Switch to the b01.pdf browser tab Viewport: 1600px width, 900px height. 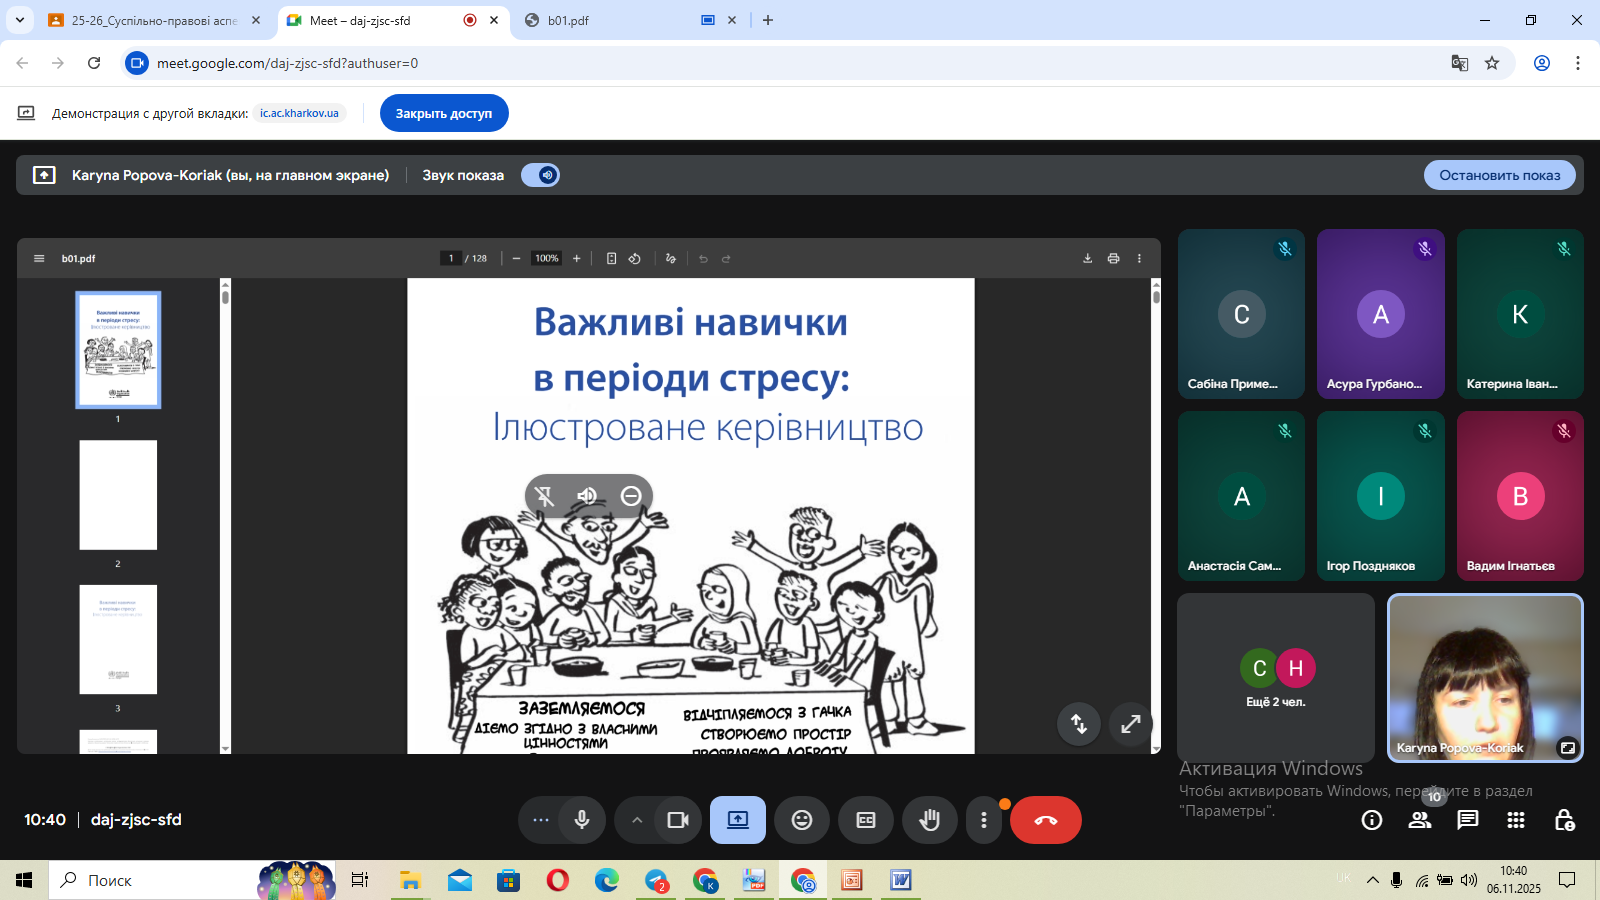point(610,20)
